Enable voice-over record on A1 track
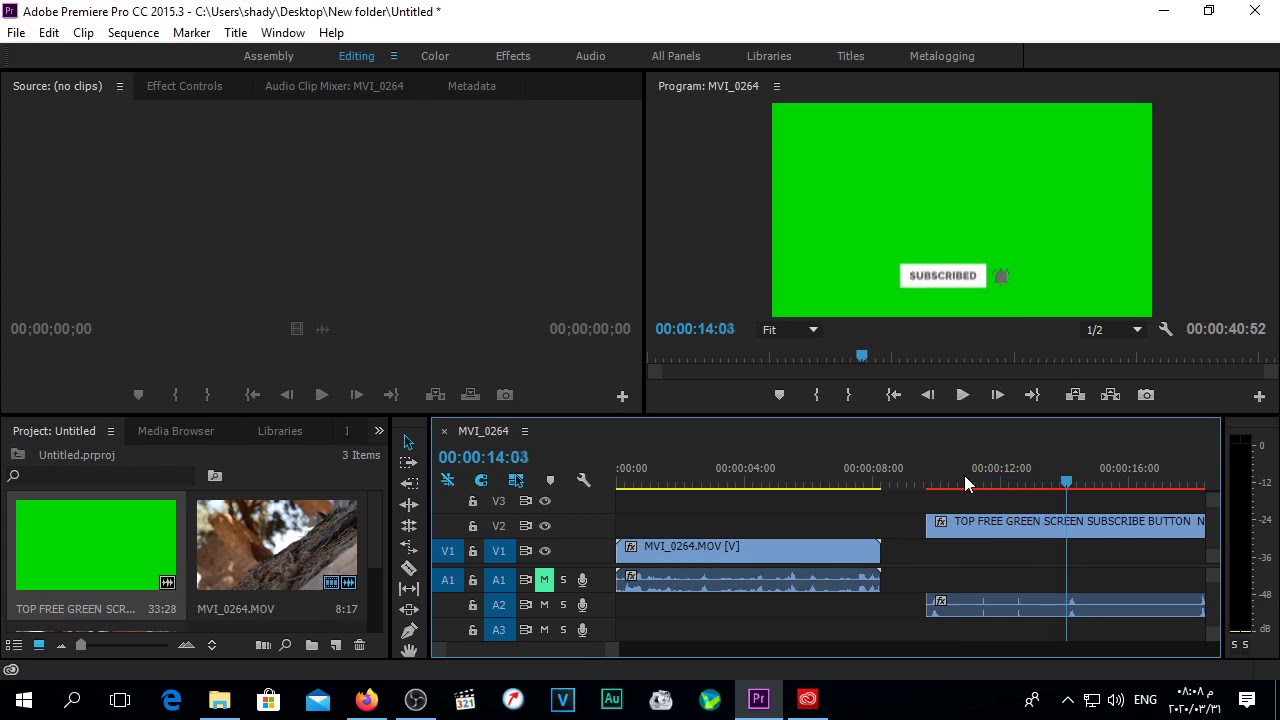 (x=582, y=580)
